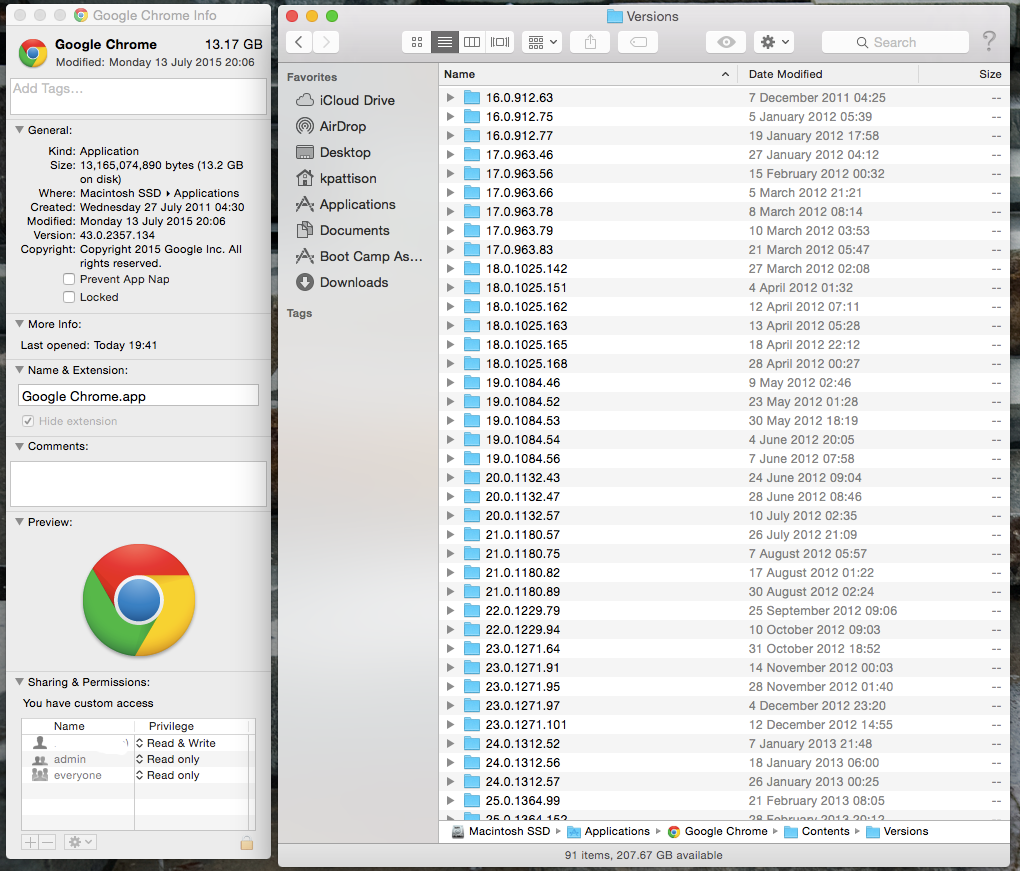Screen dimensions: 1020x871
Task: Switch Finder to Cover Flow view
Action: [500, 42]
